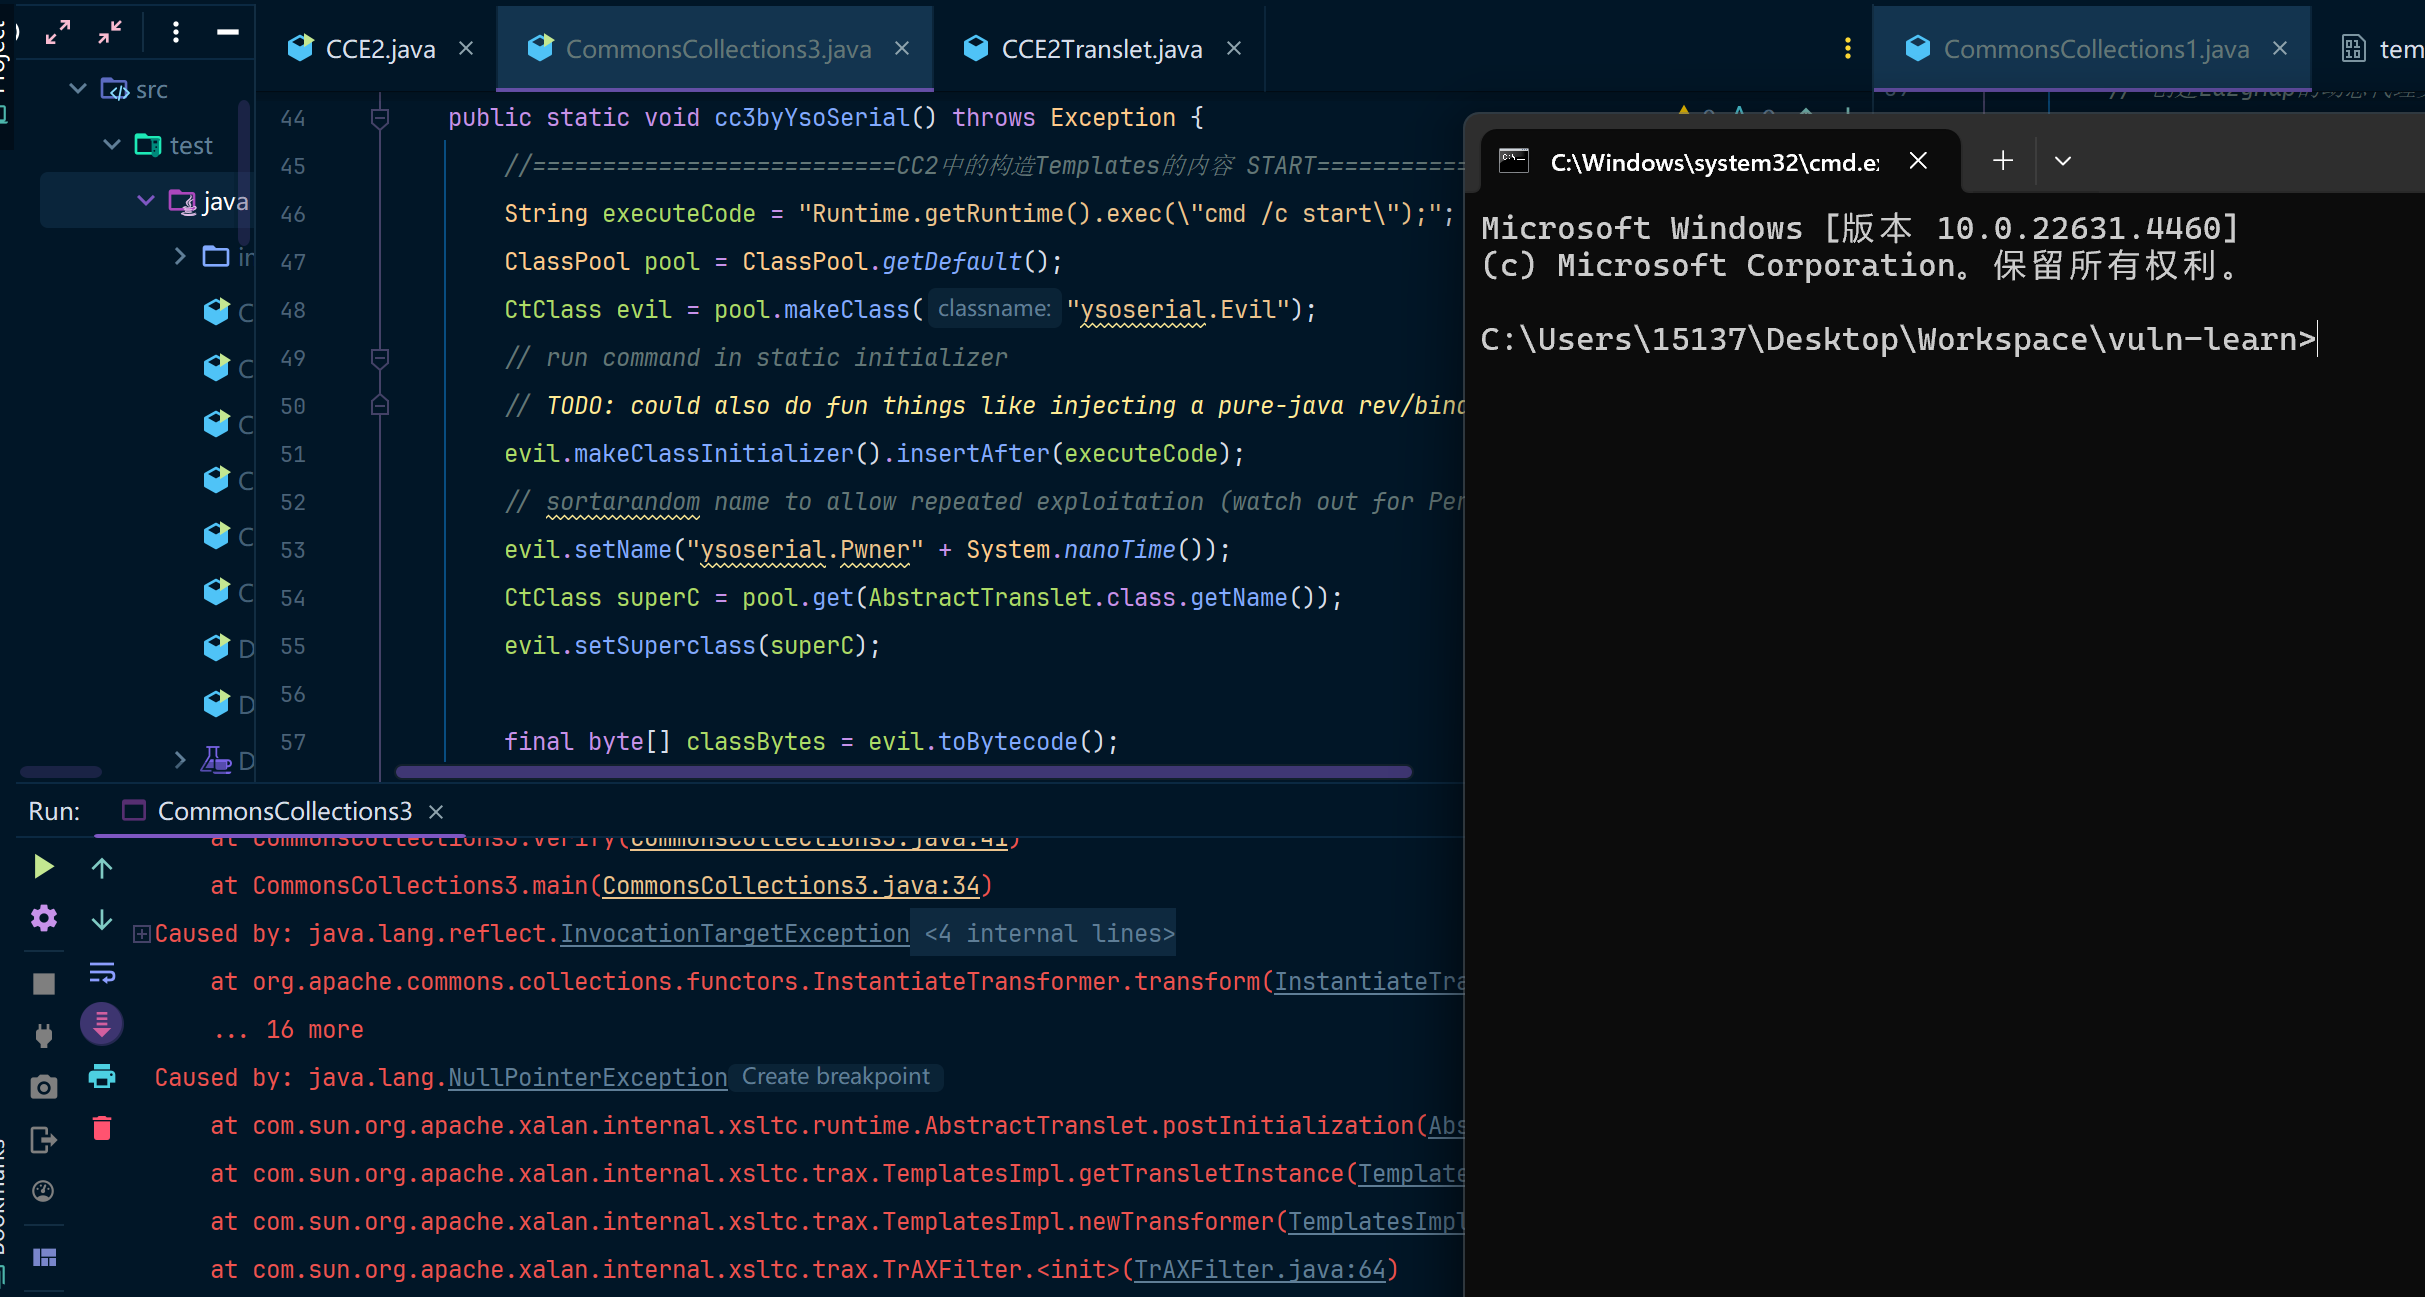
Task: Open CommonsCollections3.java:34 stack link
Action: pyautogui.click(x=791, y=886)
